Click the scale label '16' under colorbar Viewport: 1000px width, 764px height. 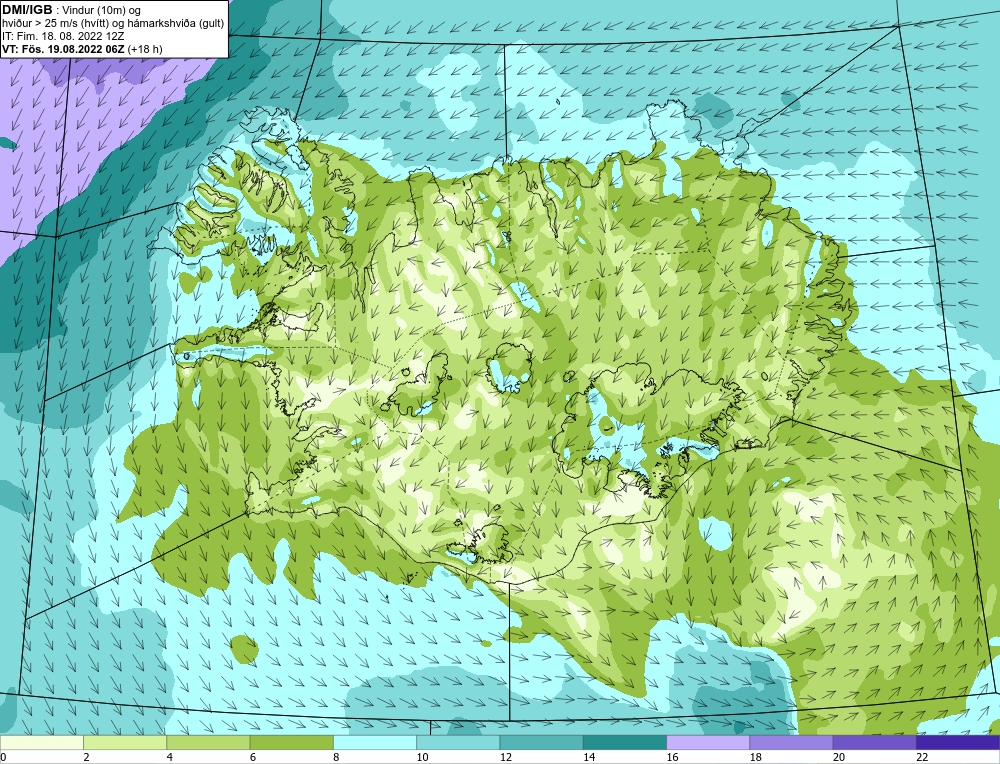(x=672, y=757)
